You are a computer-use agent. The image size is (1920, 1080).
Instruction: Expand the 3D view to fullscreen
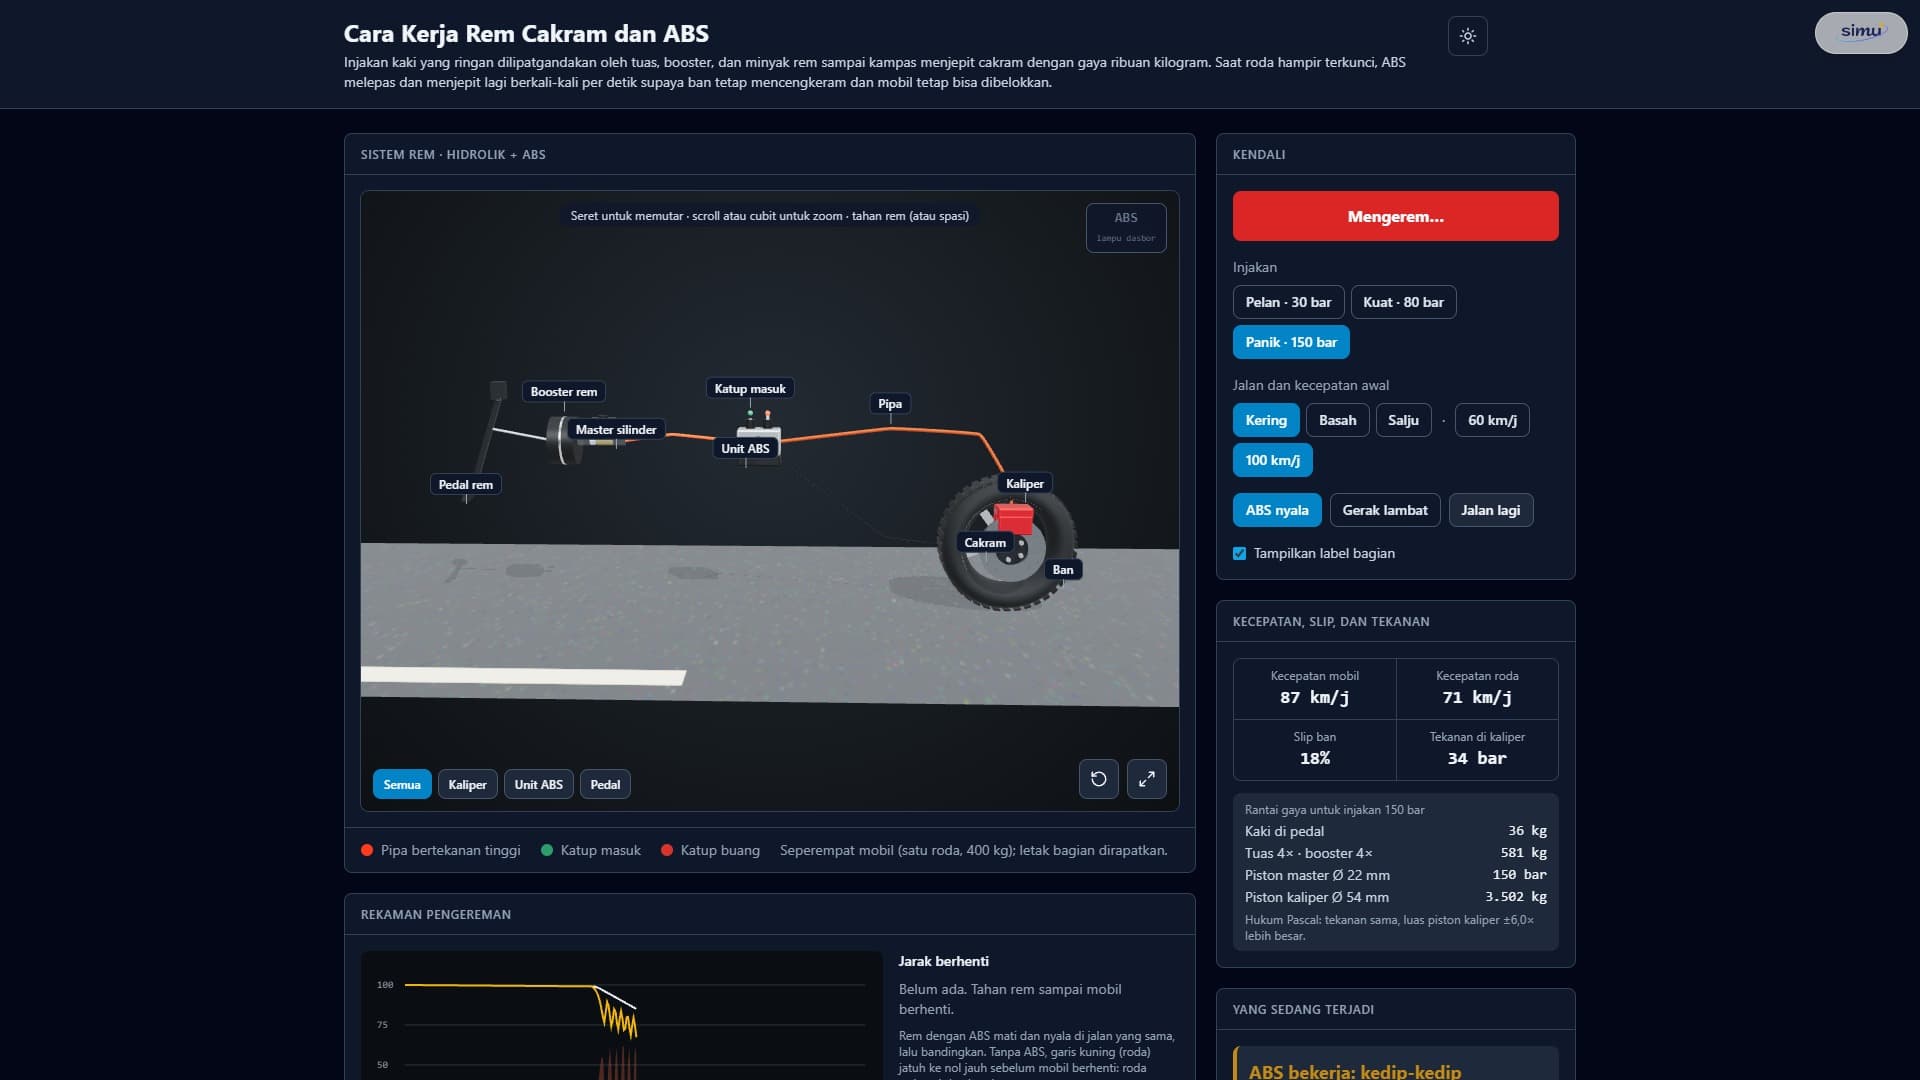click(x=1146, y=779)
